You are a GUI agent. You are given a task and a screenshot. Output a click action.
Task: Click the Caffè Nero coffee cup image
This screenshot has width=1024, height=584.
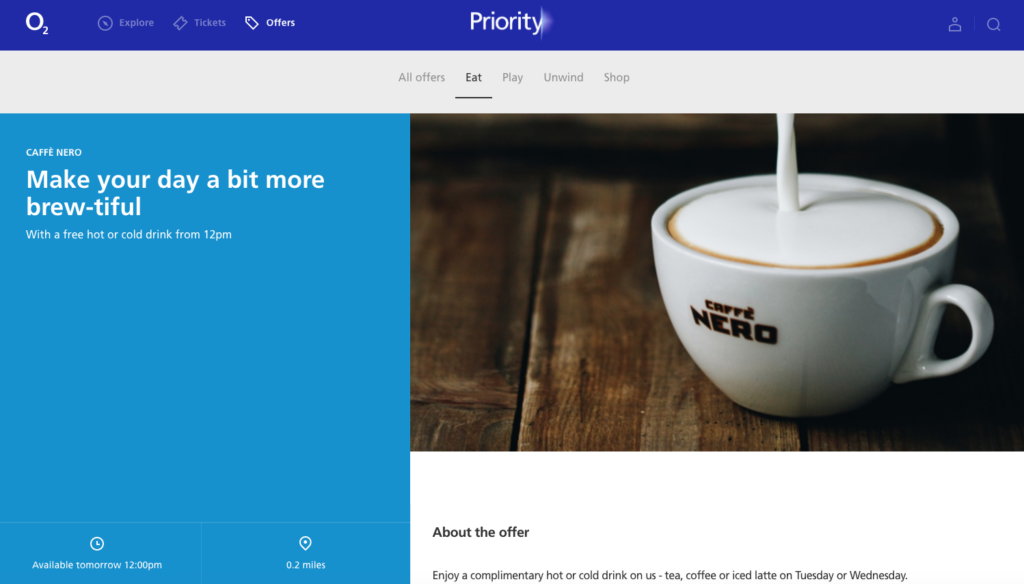[717, 282]
